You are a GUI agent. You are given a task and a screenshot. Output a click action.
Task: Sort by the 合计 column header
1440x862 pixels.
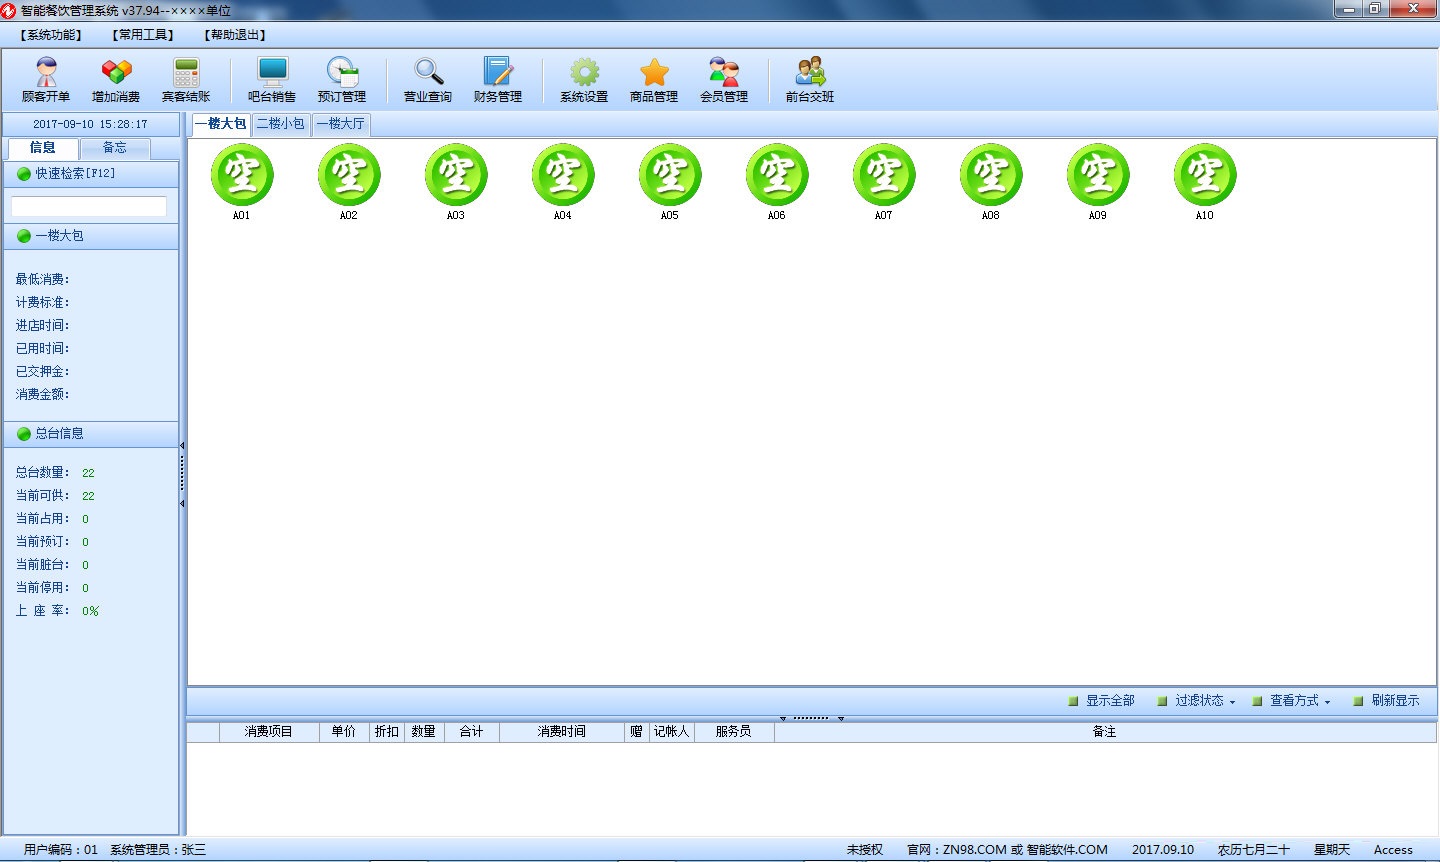pos(472,732)
